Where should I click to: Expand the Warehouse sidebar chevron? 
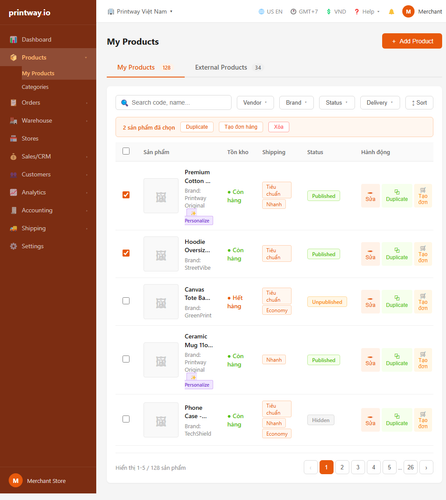[86, 121]
